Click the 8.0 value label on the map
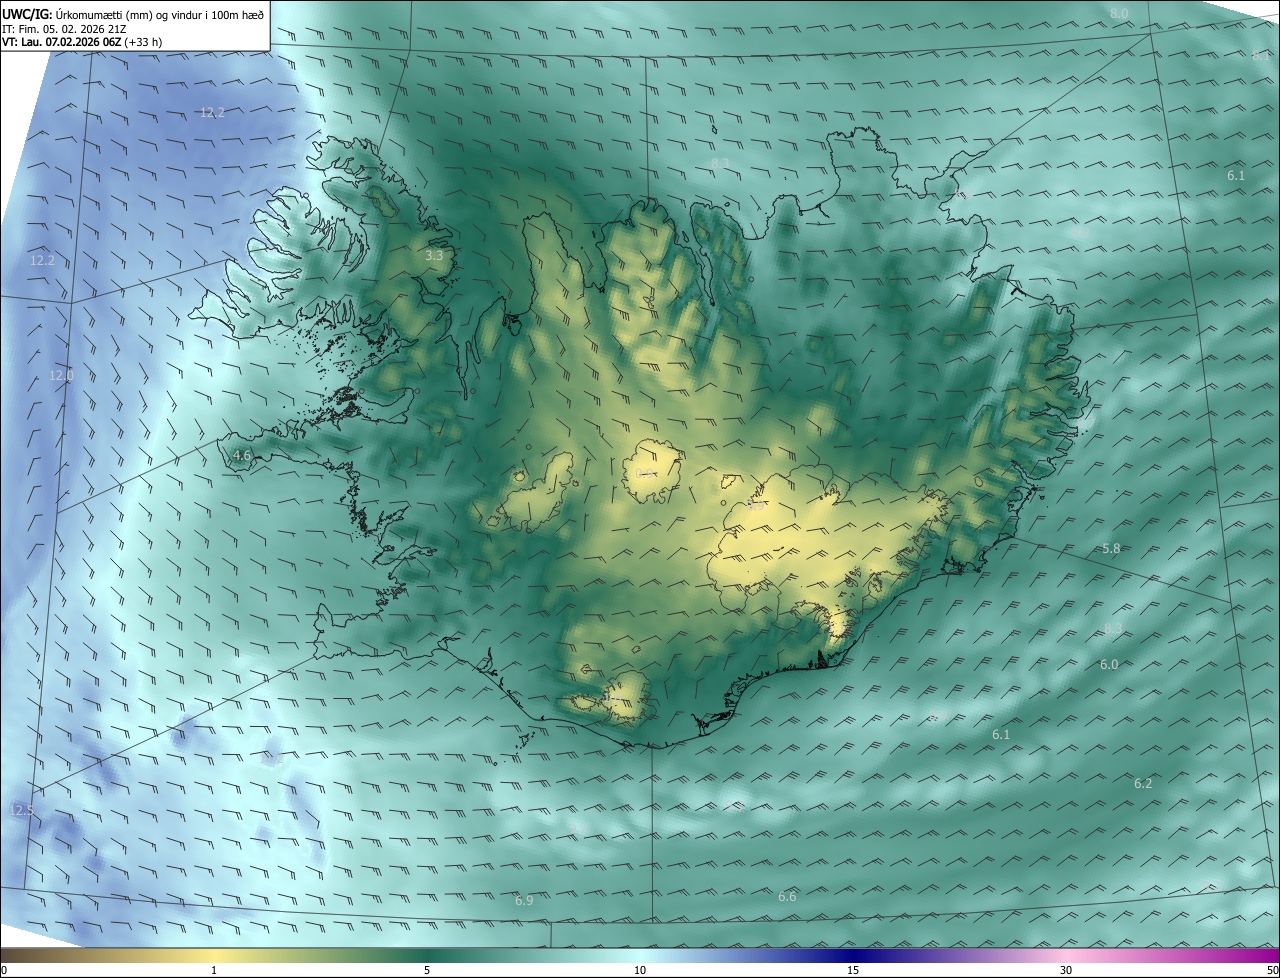1280x978 pixels. pyautogui.click(x=1119, y=13)
